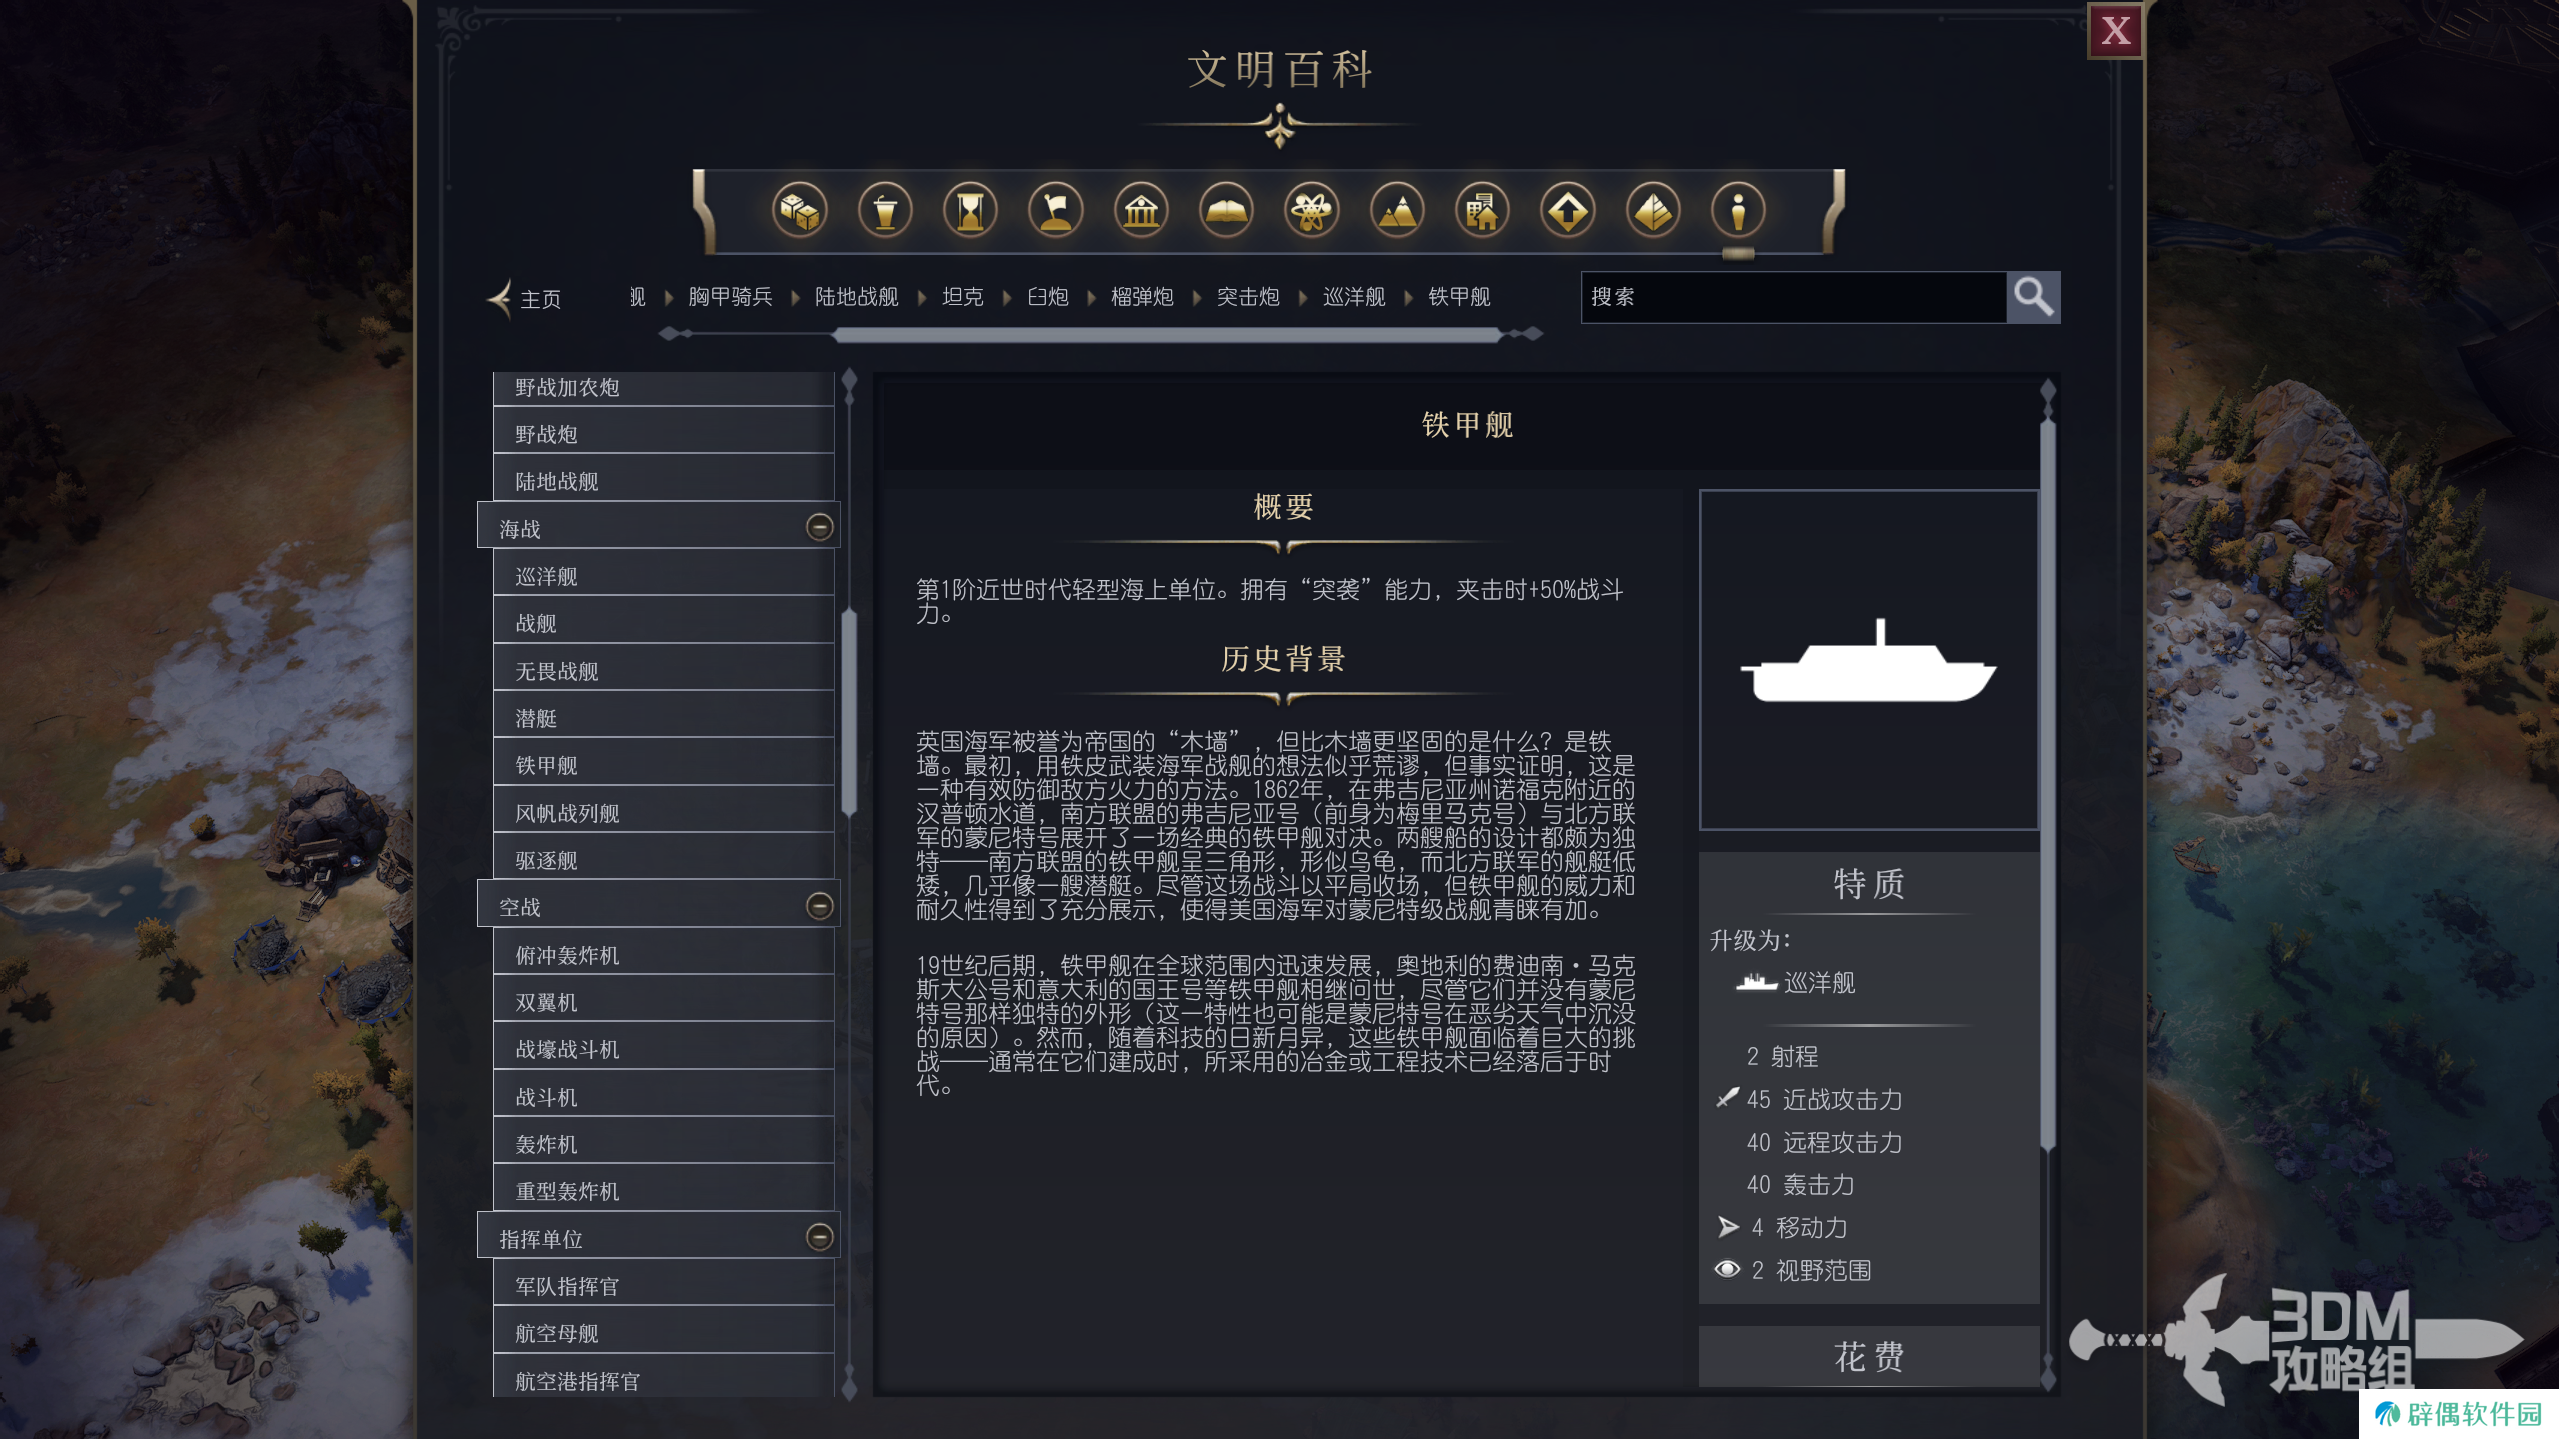Open 战舰 in the unit list
This screenshot has width=2559, height=1439.
[x=663, y=623]
